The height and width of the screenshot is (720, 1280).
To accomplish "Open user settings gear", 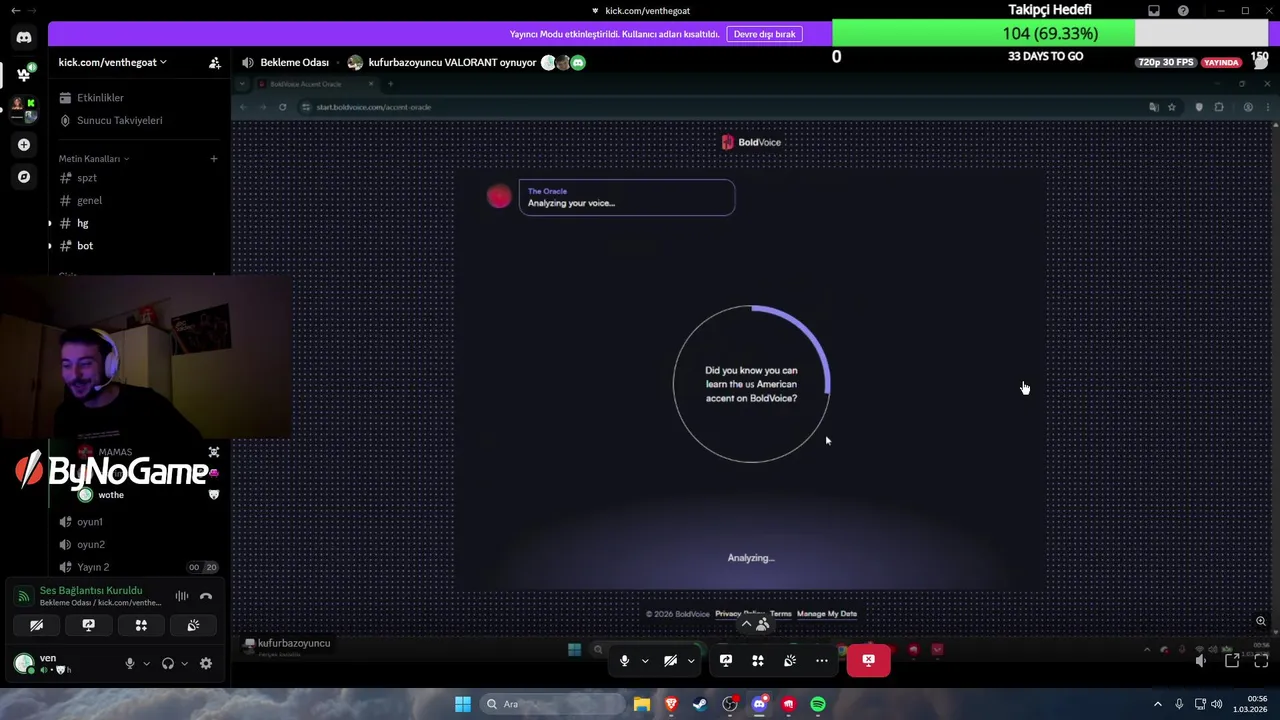I will click(206, 663).
